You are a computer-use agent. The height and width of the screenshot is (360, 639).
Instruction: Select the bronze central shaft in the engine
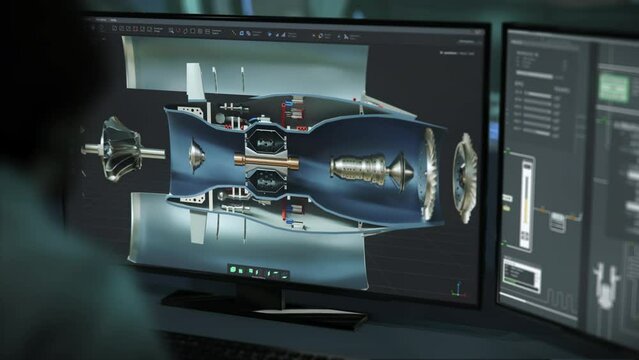tap(266, 161)
